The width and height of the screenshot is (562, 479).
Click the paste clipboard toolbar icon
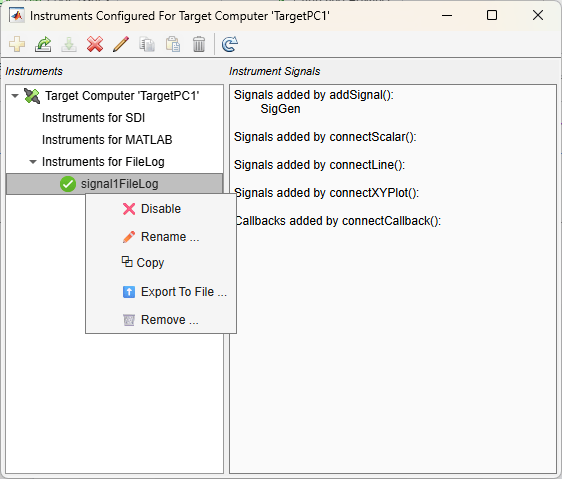[x=173, y=44]
